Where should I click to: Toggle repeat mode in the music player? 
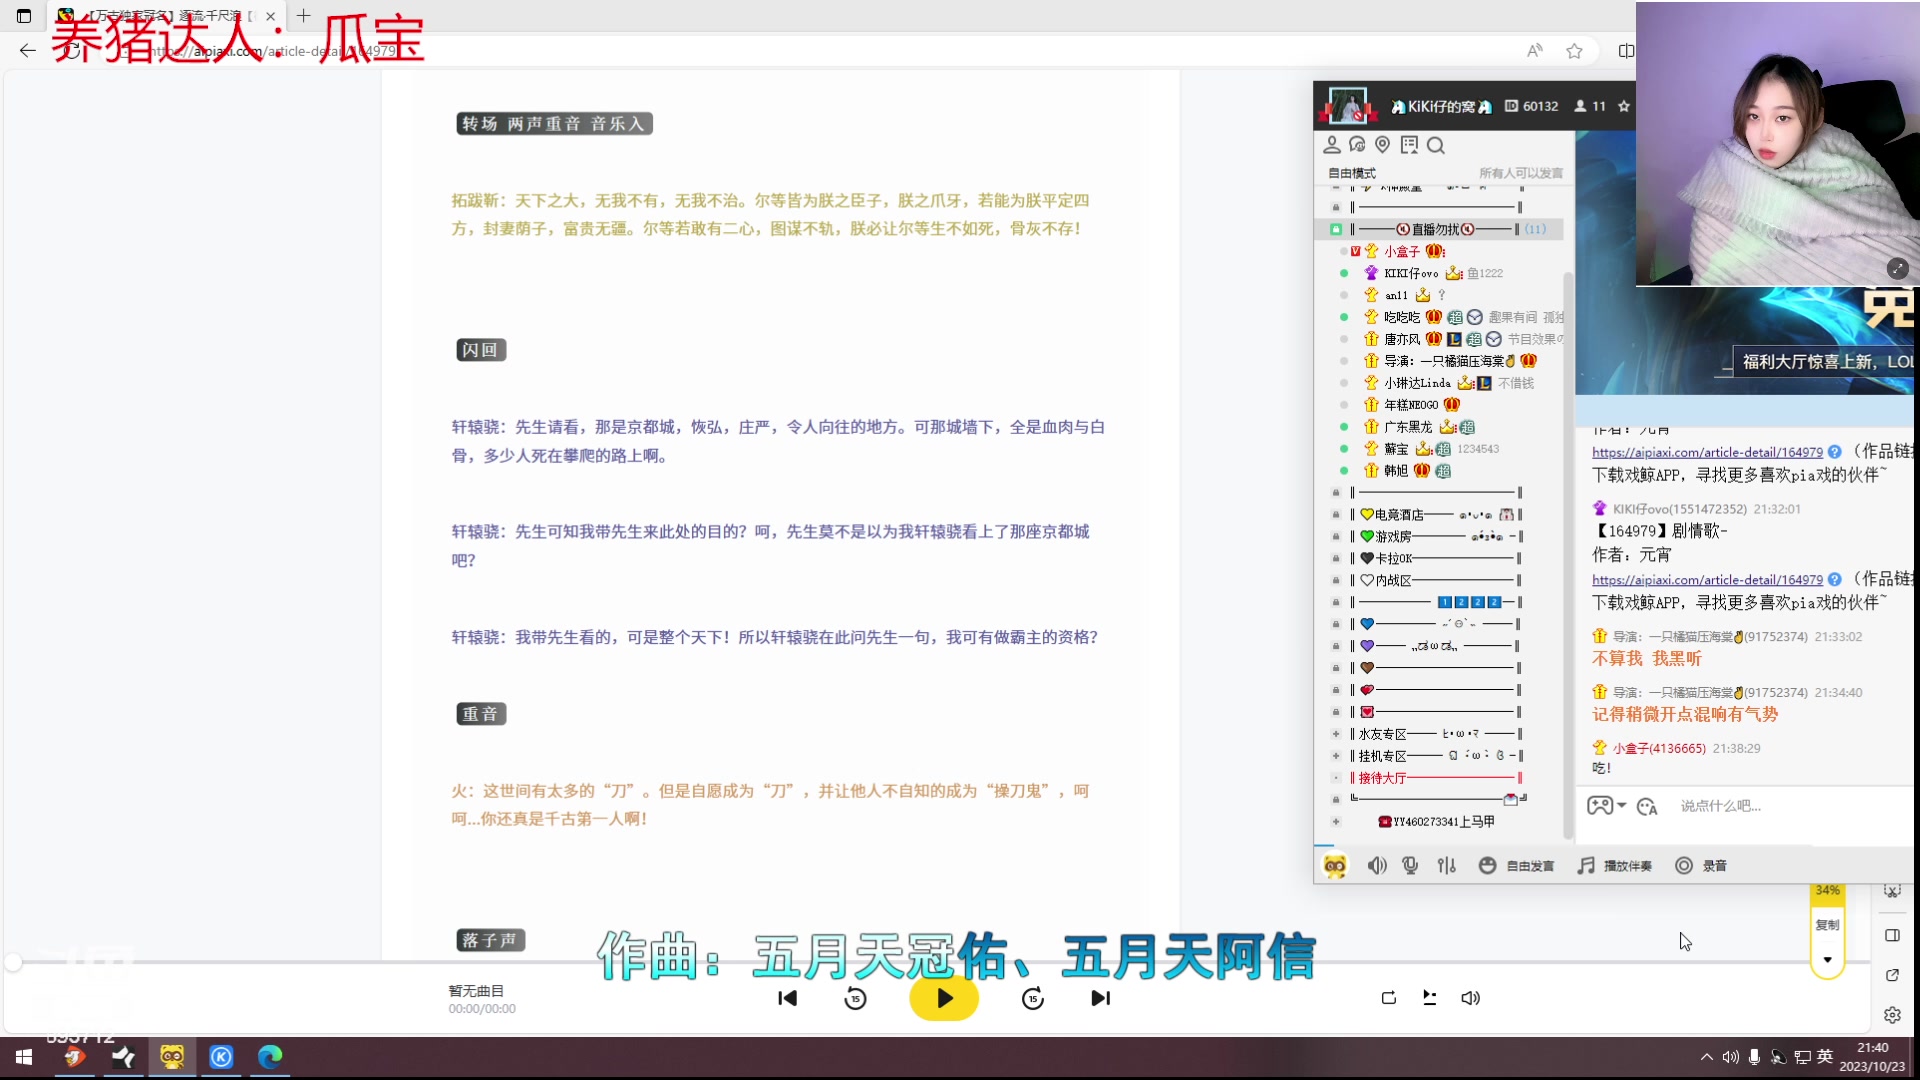pyautogui.click(x=1388, y=998)
